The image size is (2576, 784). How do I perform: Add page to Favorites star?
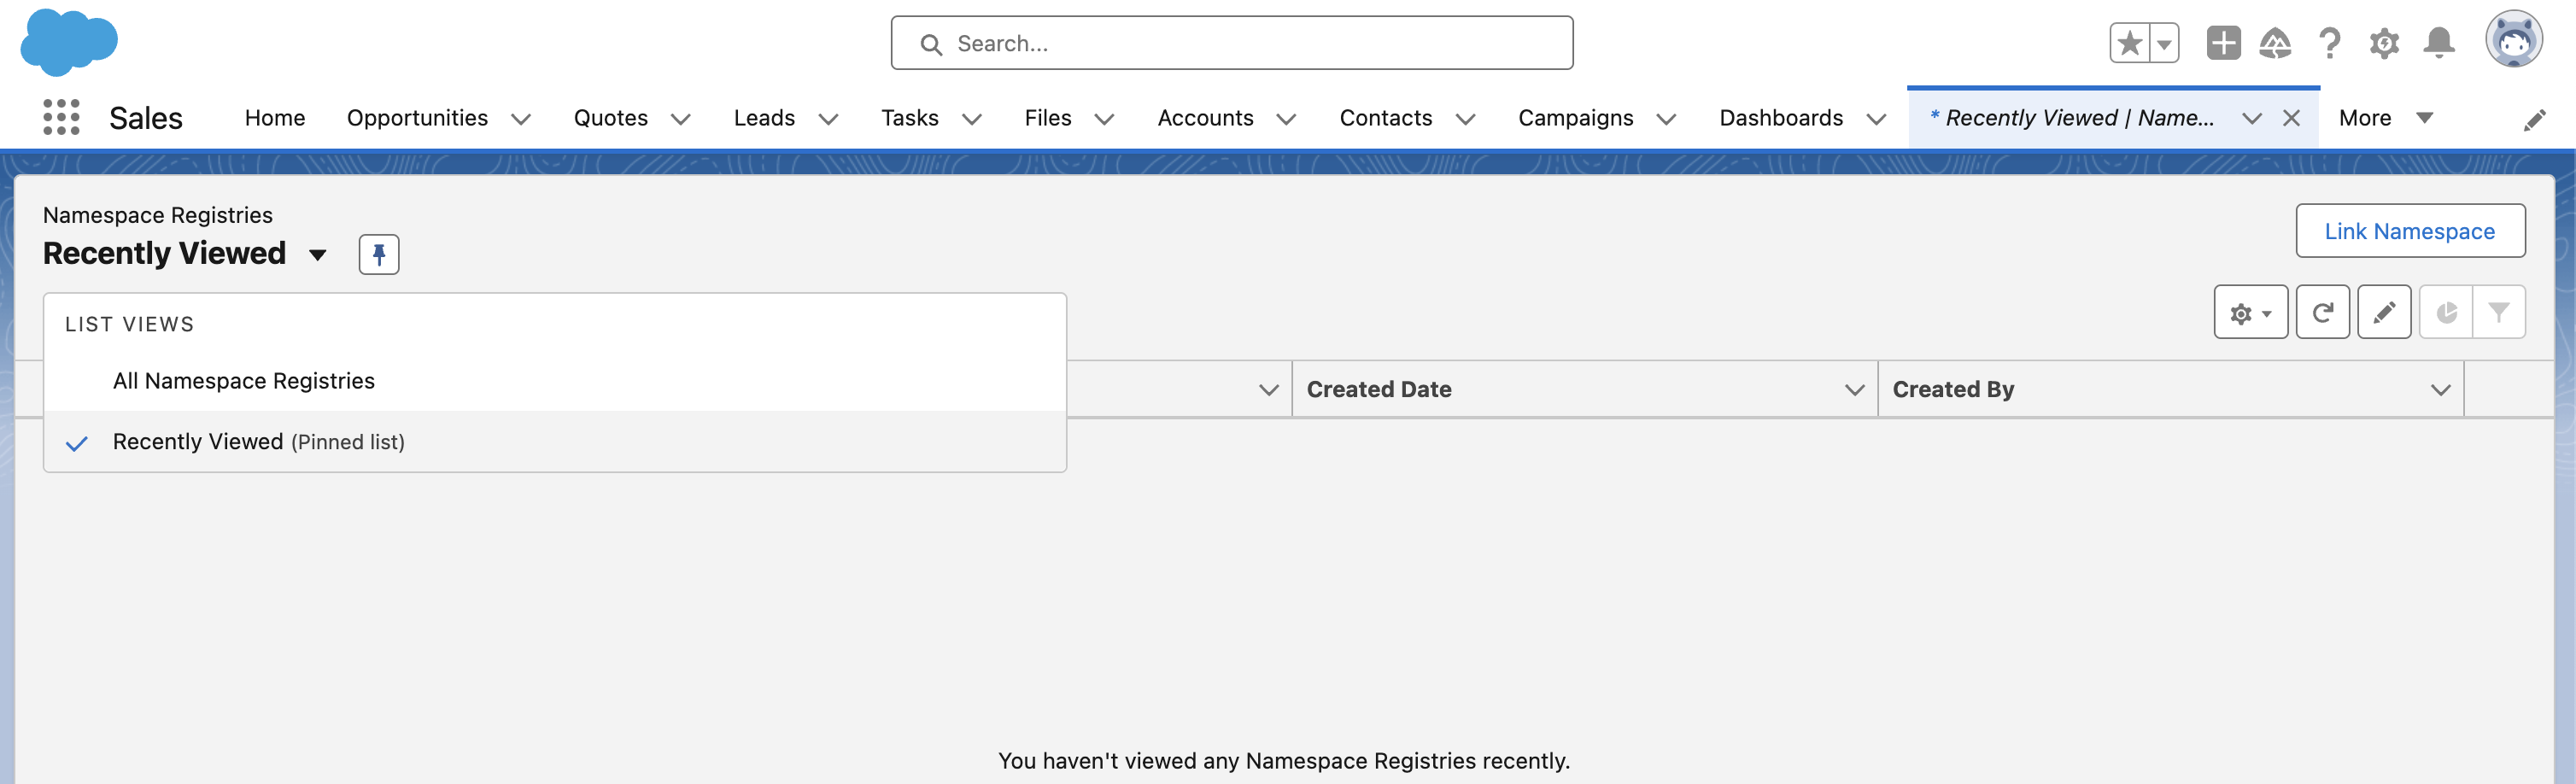click(x=2129, y=43)
